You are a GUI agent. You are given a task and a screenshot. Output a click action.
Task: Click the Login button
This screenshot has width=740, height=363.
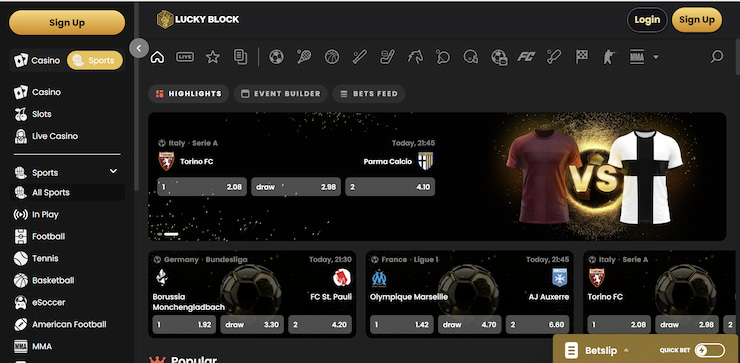tap(647, 20)
